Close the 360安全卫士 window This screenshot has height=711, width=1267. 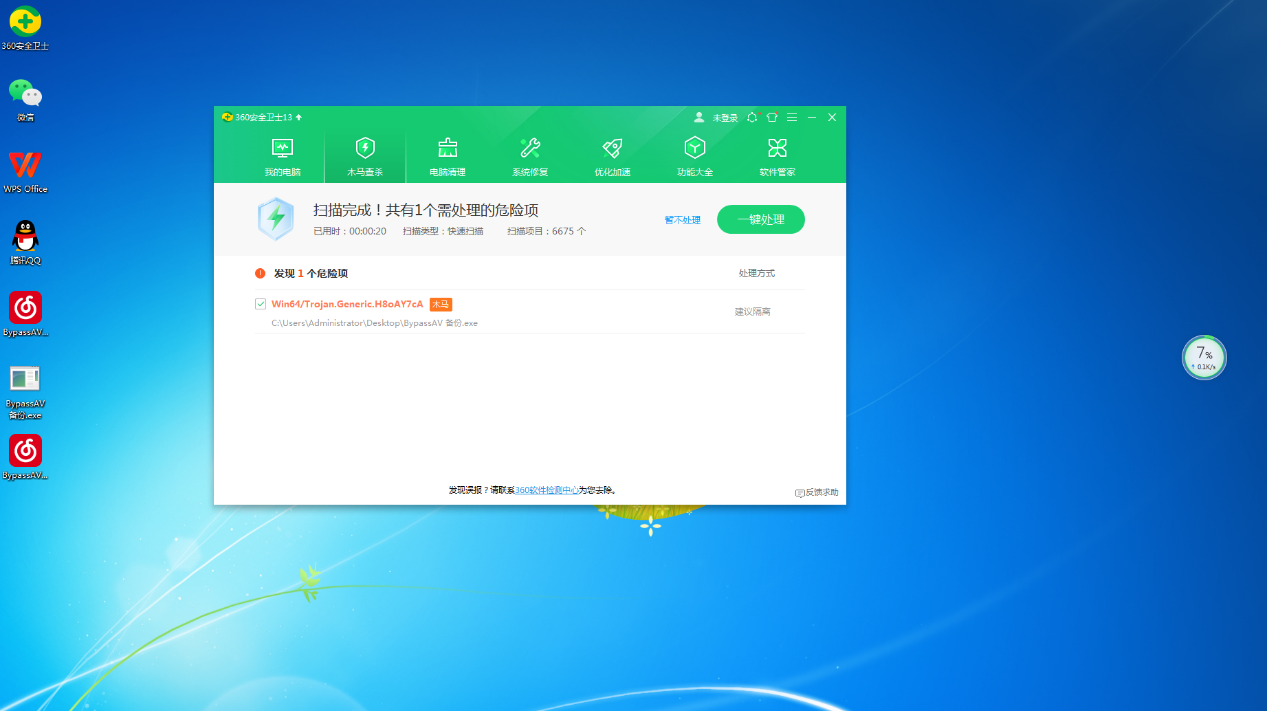pos(832,117)
